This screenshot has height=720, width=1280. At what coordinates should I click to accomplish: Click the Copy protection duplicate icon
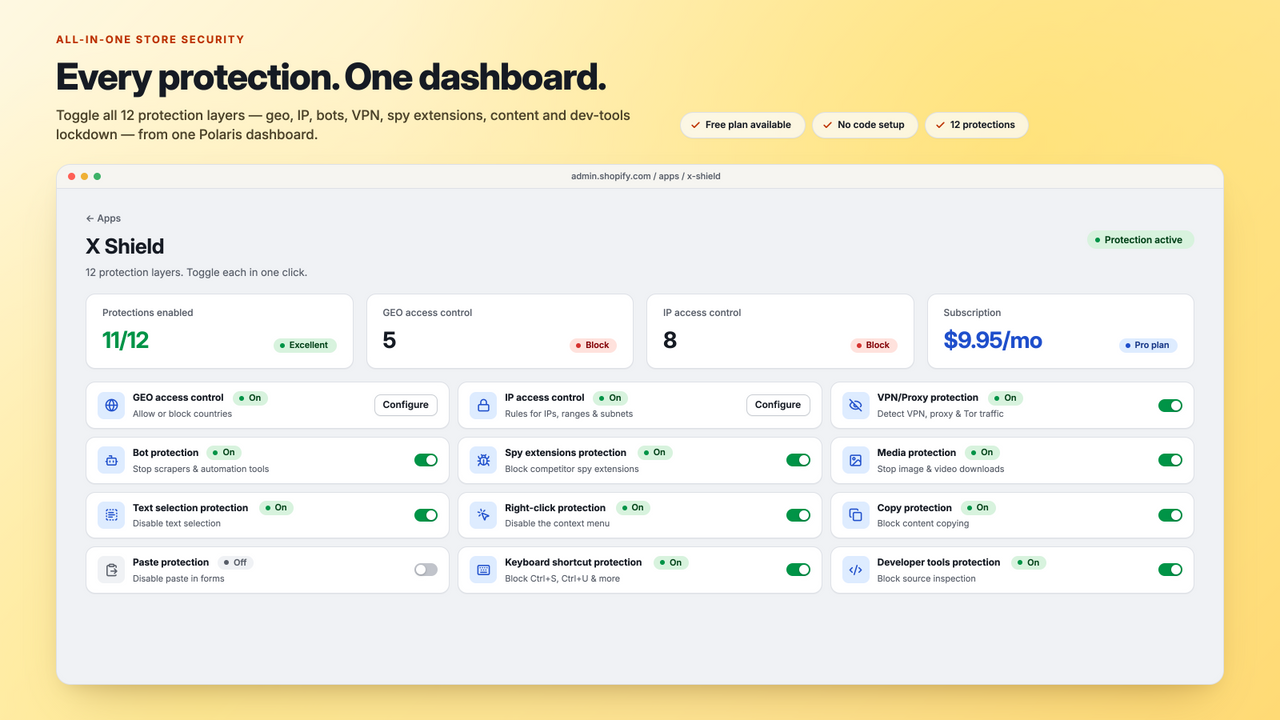point(855,515)
